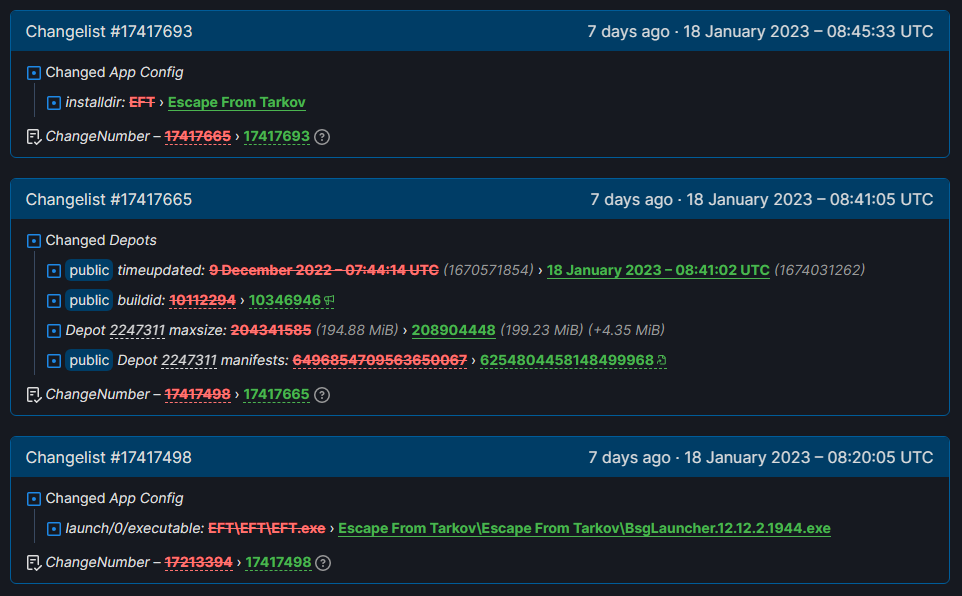Viewport: 962px width, 596px height.
Task: Open new change number 17417693 link
Action: [x=277, y=136]
